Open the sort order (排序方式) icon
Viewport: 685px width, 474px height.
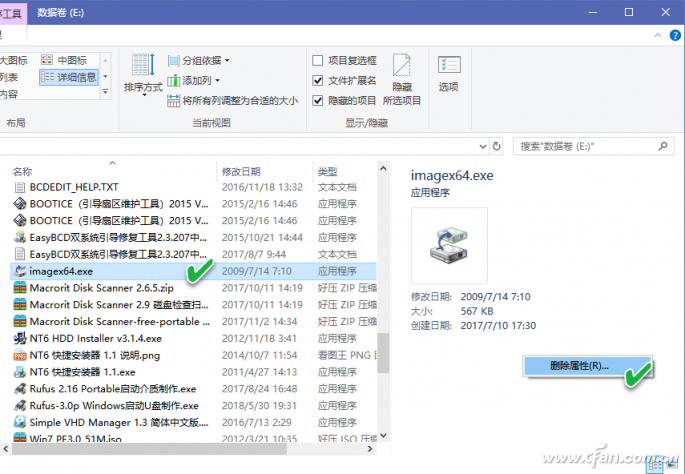143,65
